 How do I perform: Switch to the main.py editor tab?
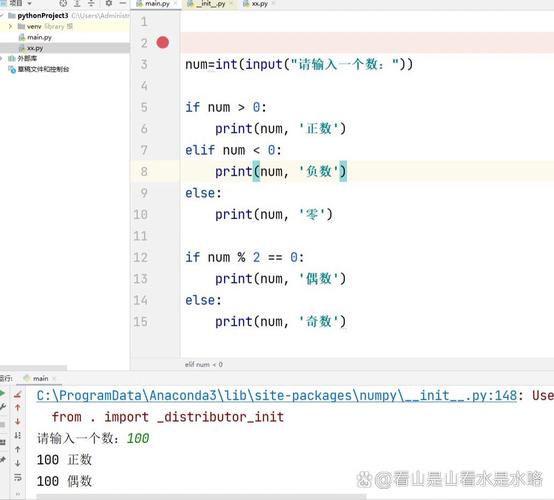click(x=157, y=4)
